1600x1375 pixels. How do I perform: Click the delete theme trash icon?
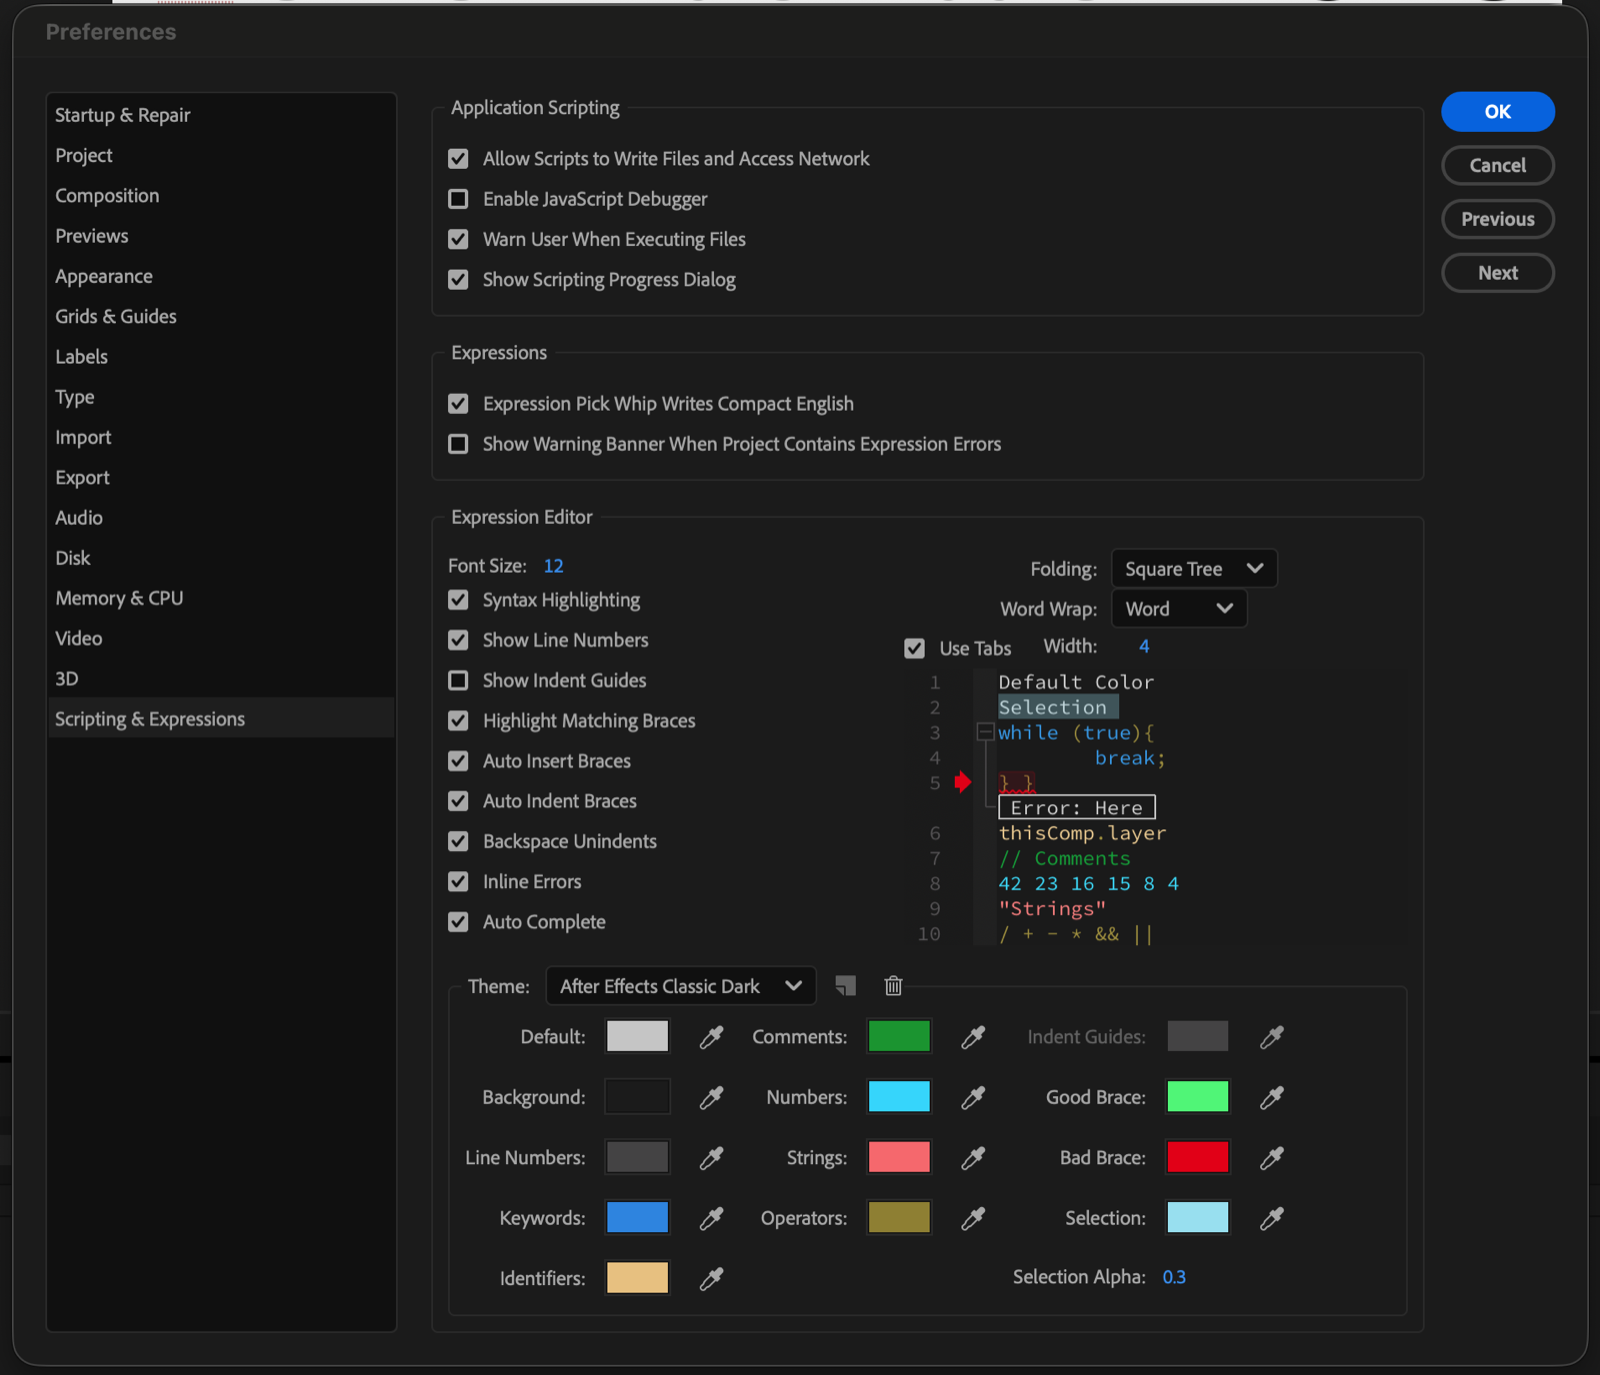coord(893,986)
